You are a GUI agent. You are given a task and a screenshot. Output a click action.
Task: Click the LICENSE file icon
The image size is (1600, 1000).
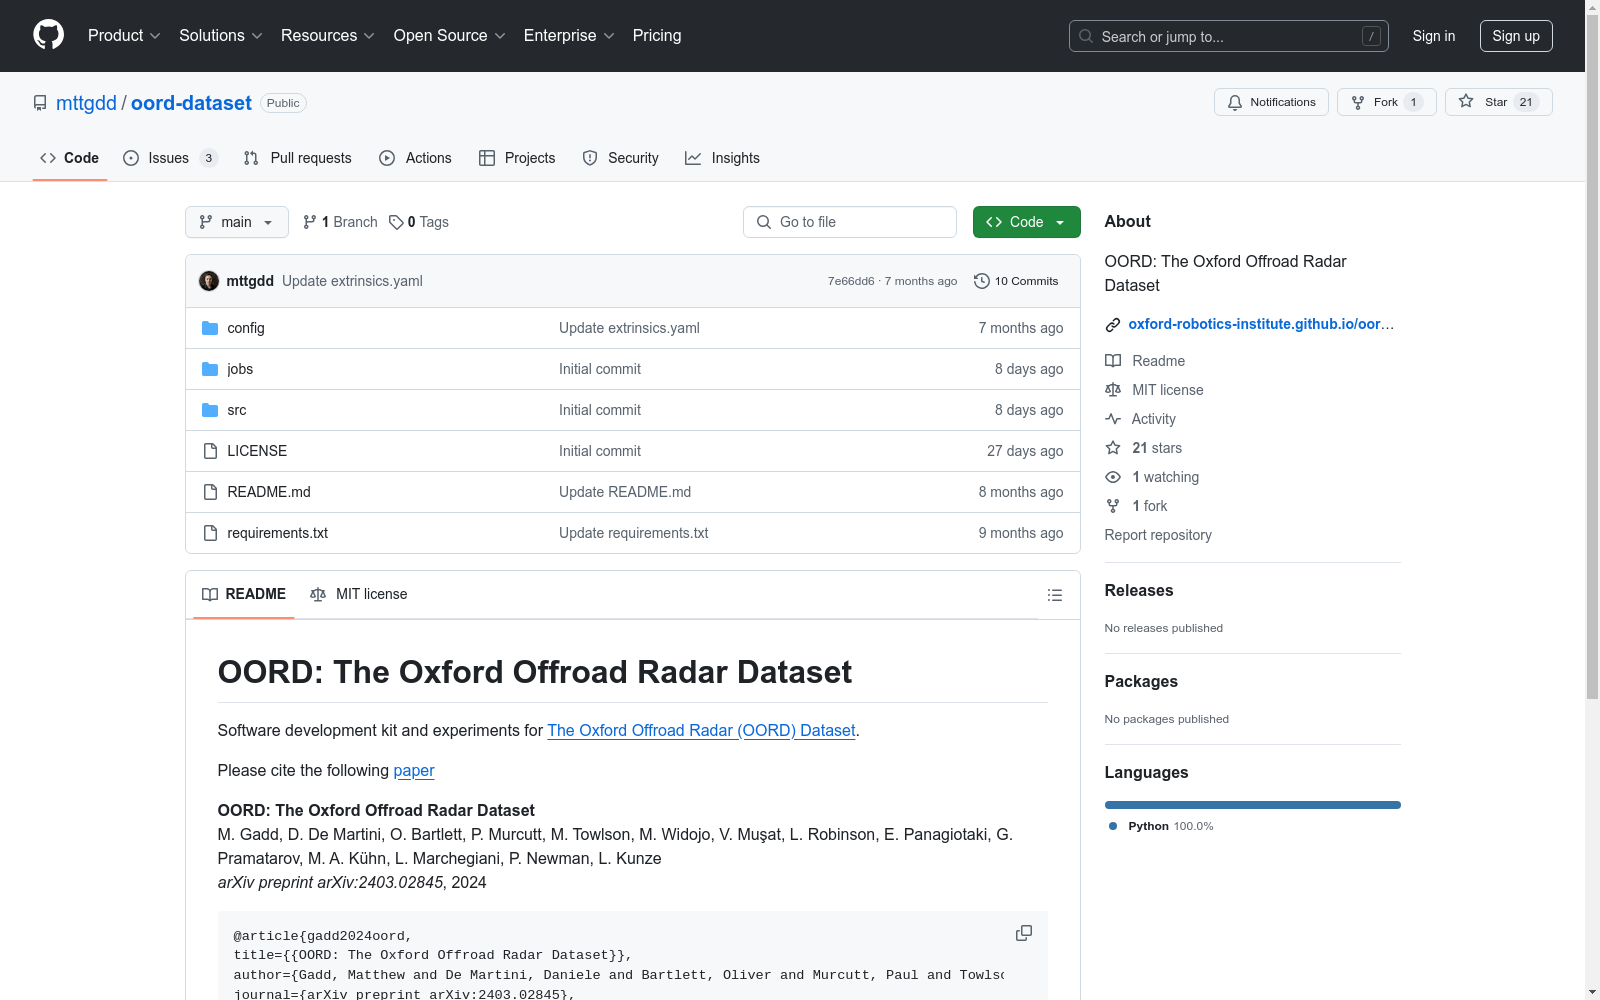(210, 451)
